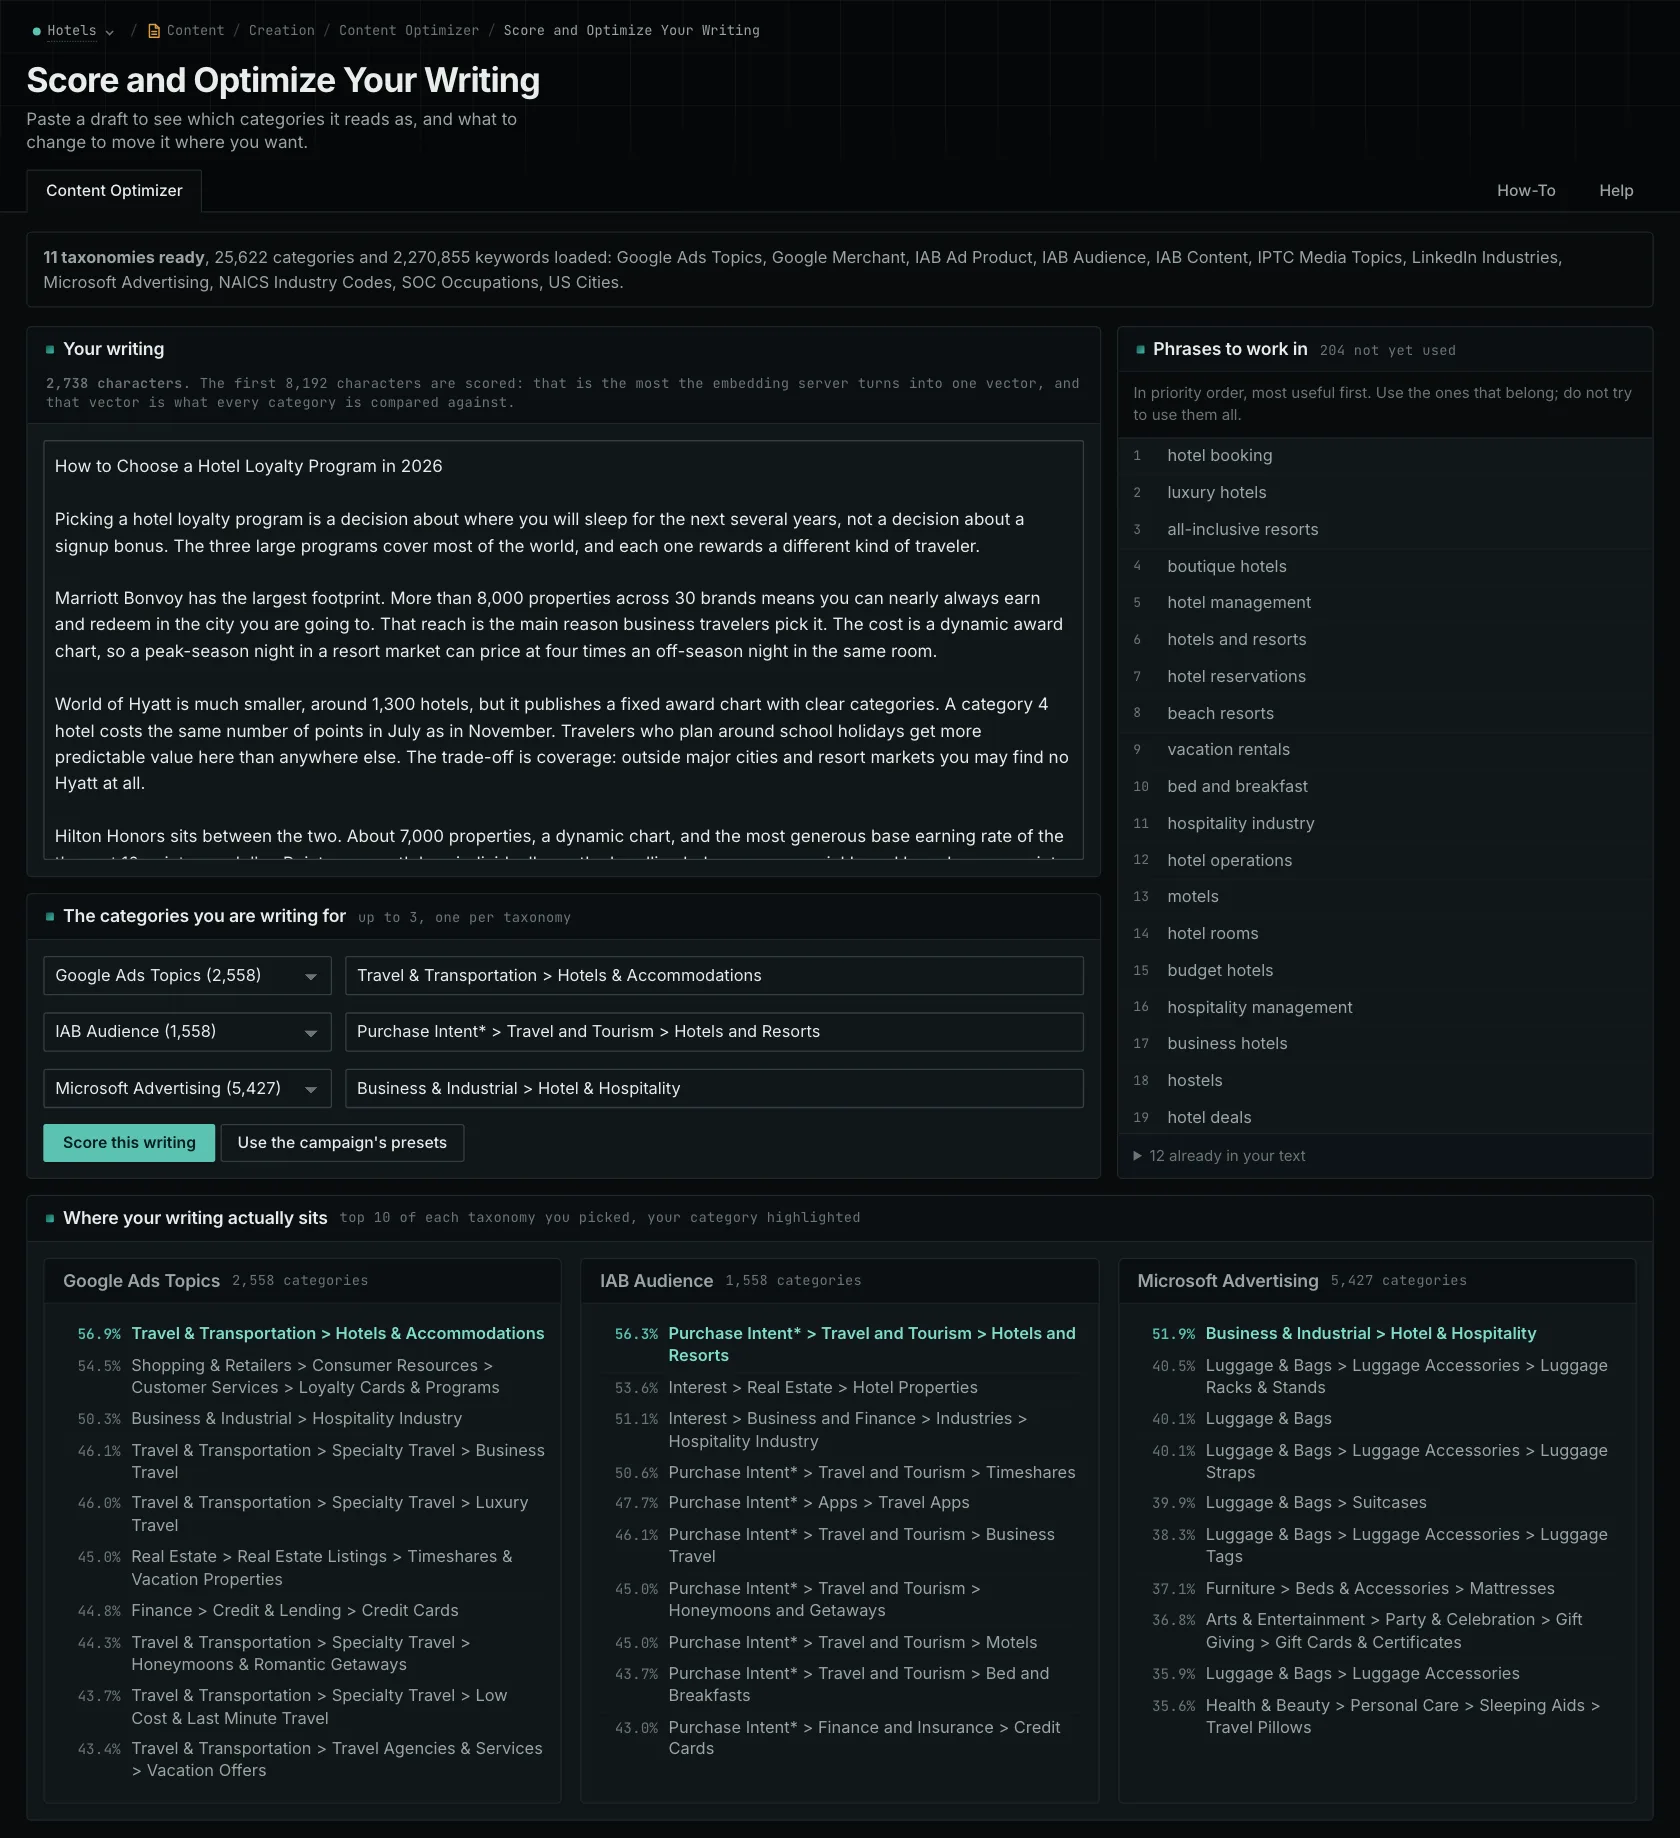The image size is (1680, 1838).
Task: Click the Beds & Accessories > Mattresses row
Action: pos(1385,1589)
